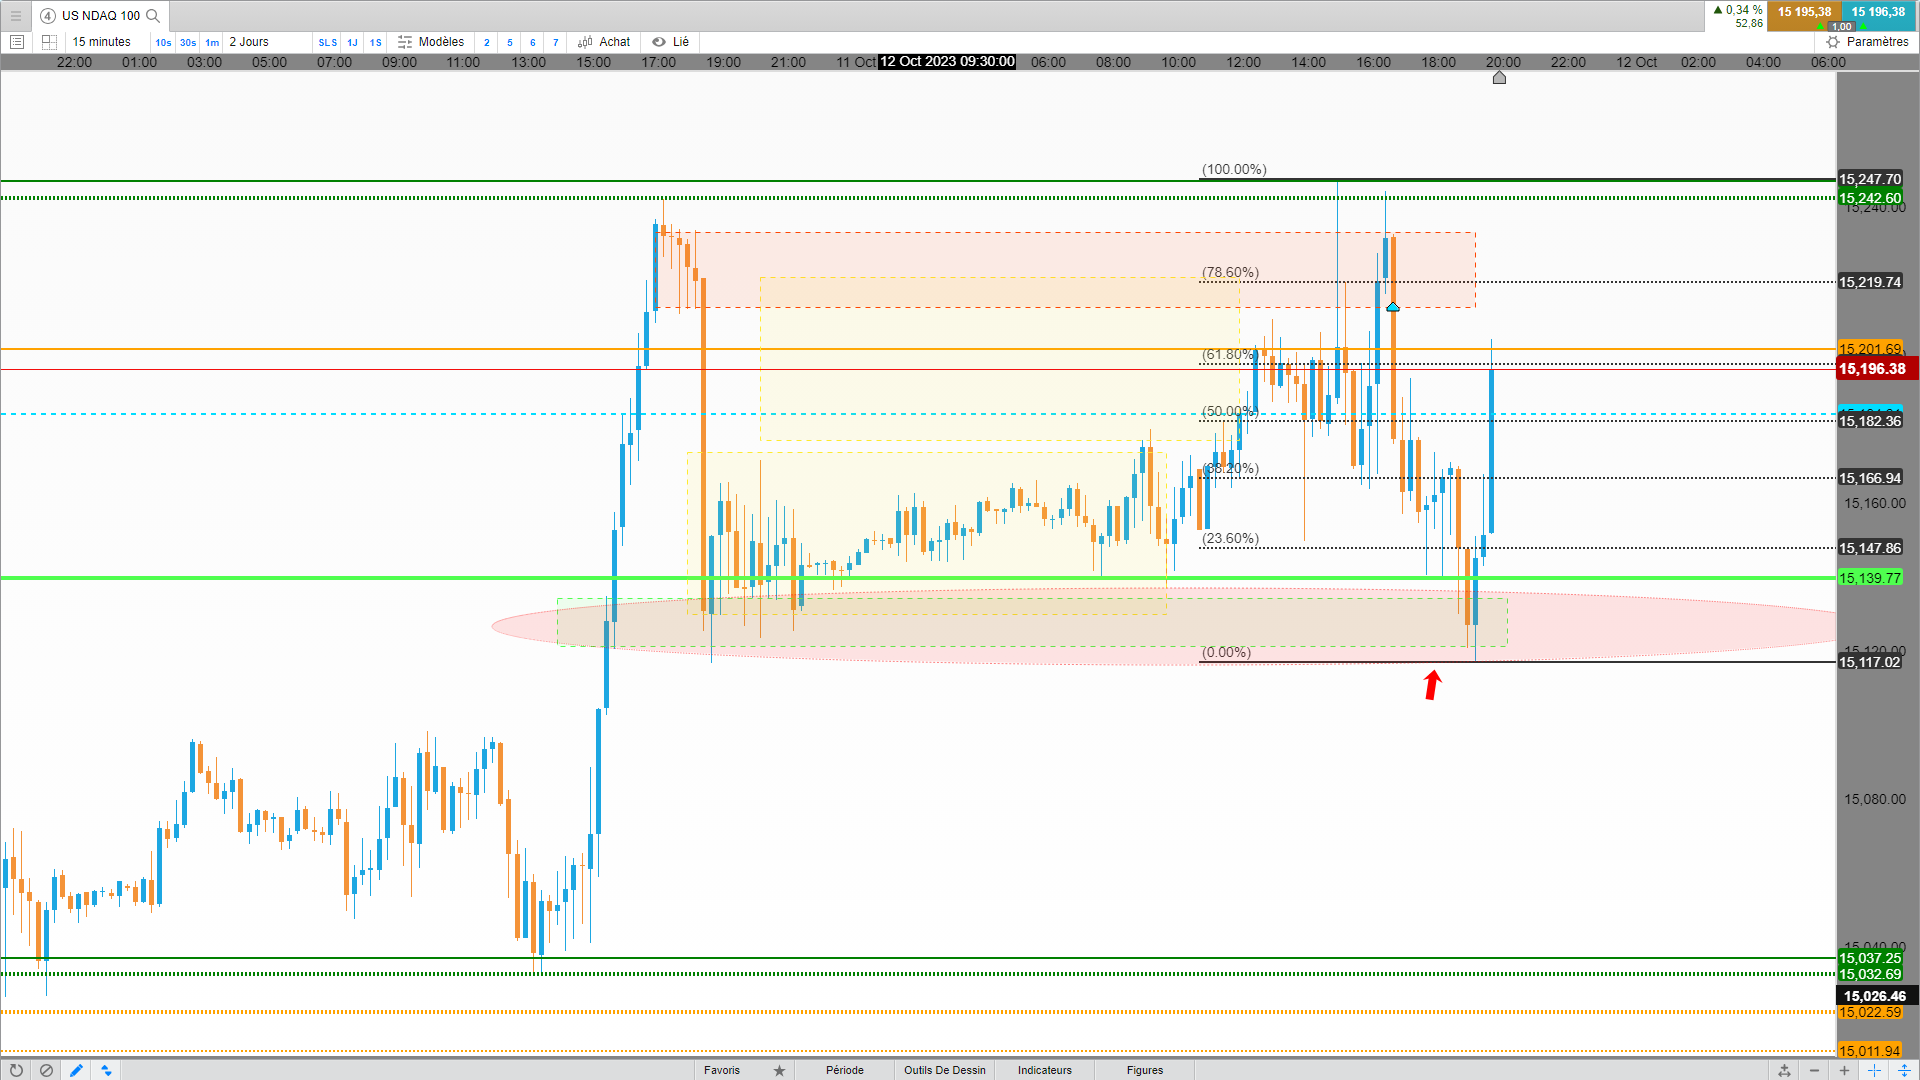Open Paramètres settings
Image resolution: width=1920 pixels, height=1080 pixels.
coord(1867,42)
